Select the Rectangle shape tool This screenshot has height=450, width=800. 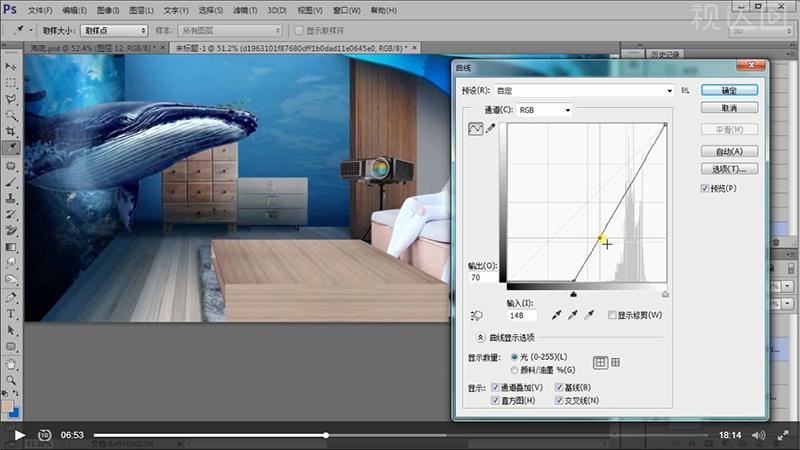pos(11,346)
